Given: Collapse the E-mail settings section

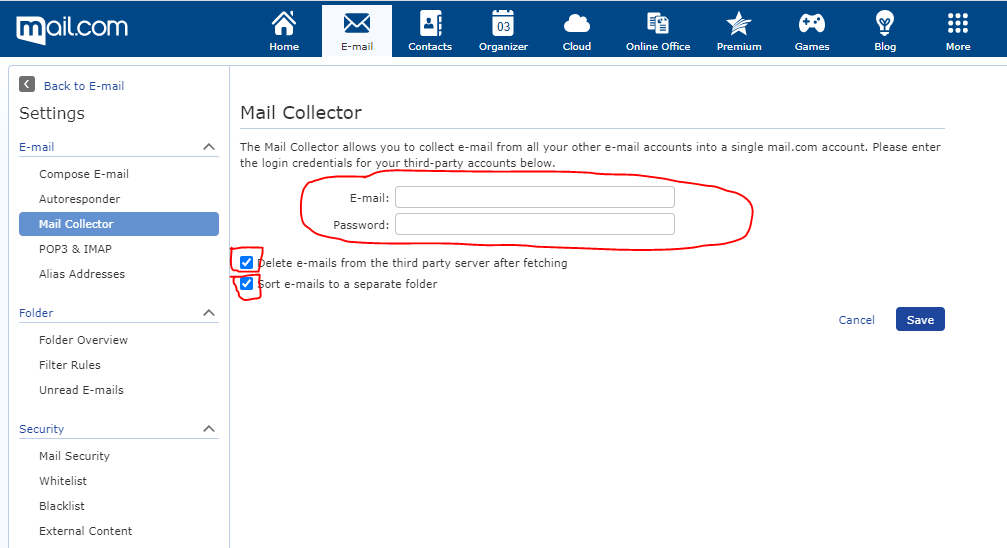Looking at the screenshot, I should [209, 147].
